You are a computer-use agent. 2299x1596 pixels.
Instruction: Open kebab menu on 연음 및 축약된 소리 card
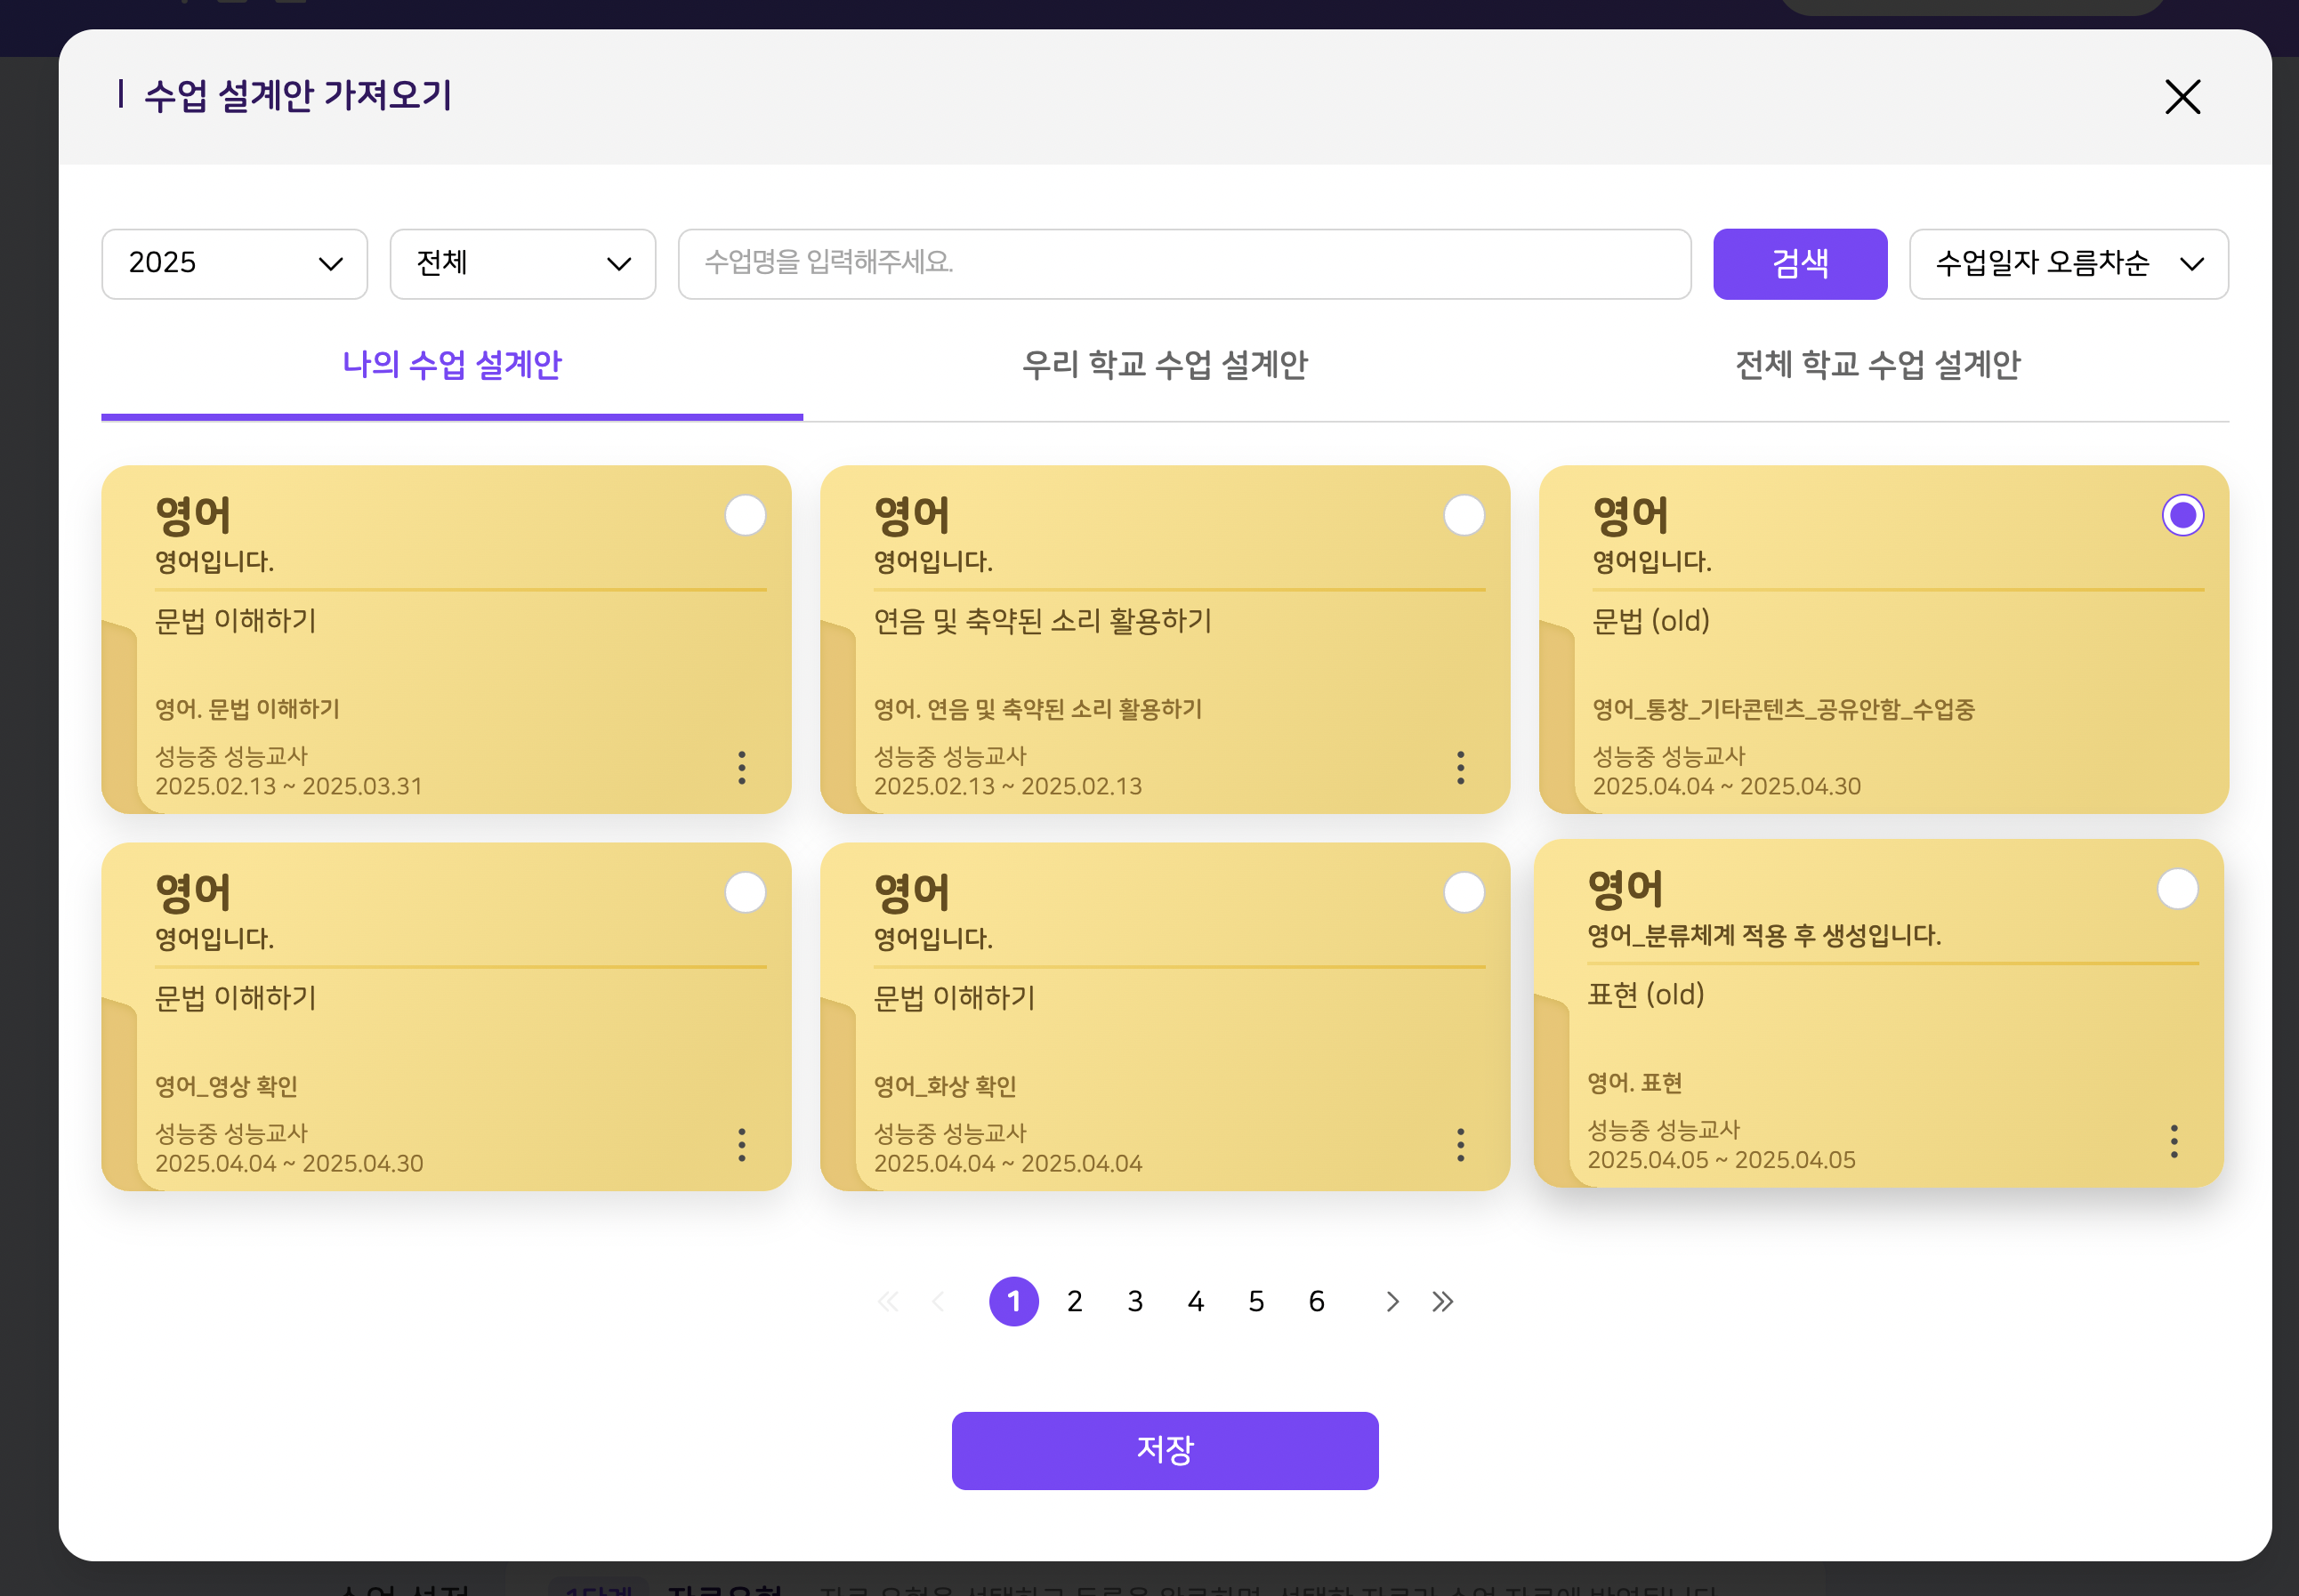pos(1460,767)
